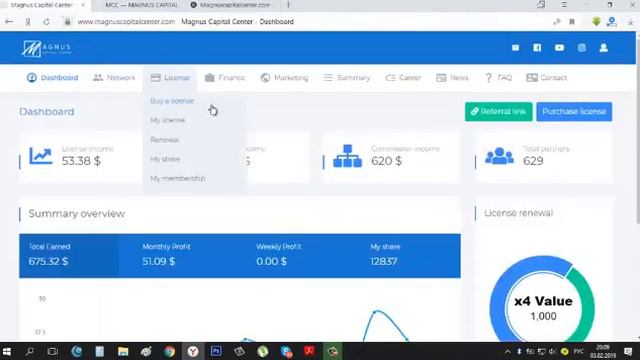The width and height of the screenshot is (640, 360).
Task: Open the Facebook icon in header
Action: click(537, 48)
